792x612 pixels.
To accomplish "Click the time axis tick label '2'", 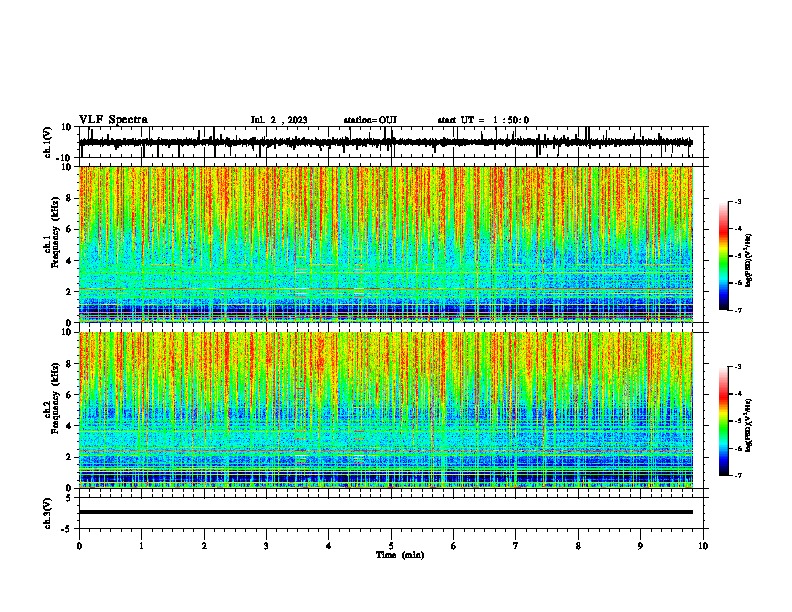I will 204,546.
